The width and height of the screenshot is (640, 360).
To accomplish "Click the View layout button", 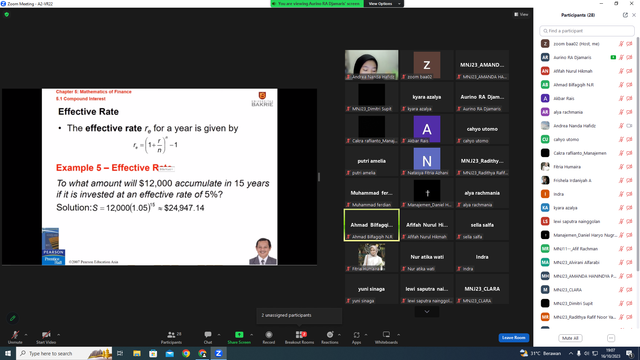I will coord(521,14).
